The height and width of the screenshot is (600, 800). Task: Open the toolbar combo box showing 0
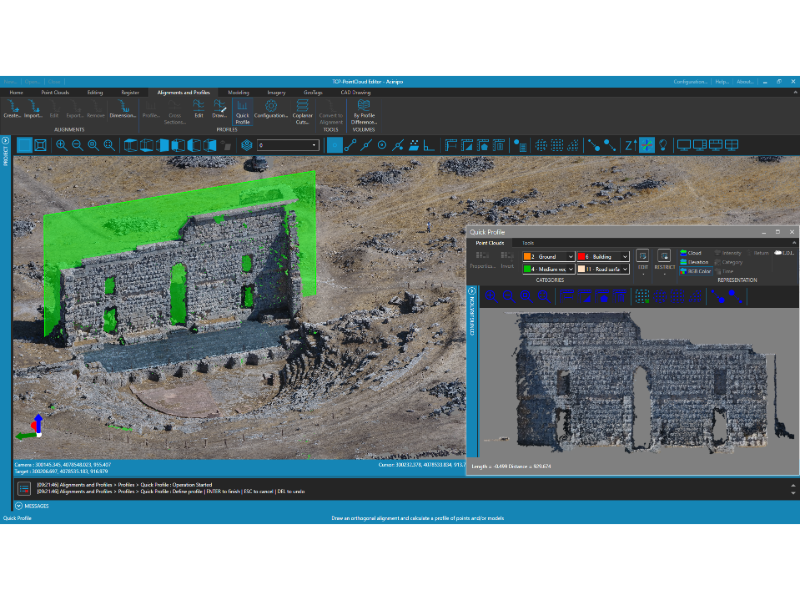tap(288, 145)
